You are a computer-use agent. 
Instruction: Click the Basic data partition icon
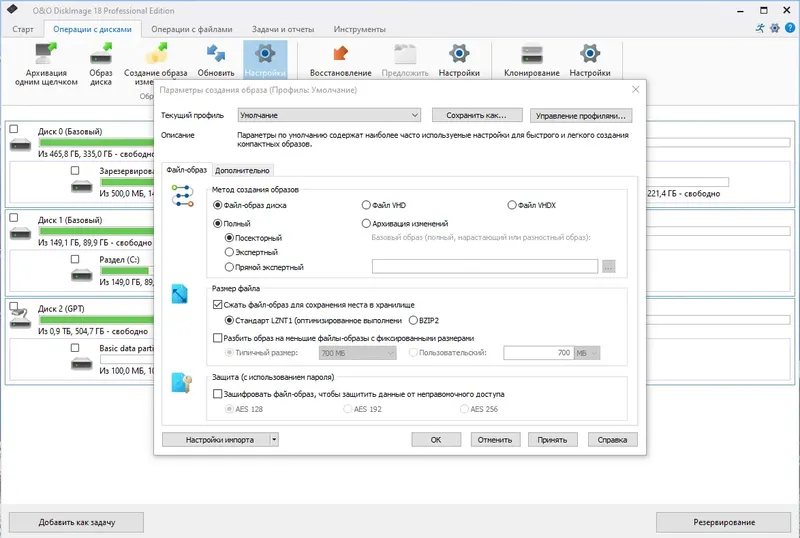(x=82, y=364)
